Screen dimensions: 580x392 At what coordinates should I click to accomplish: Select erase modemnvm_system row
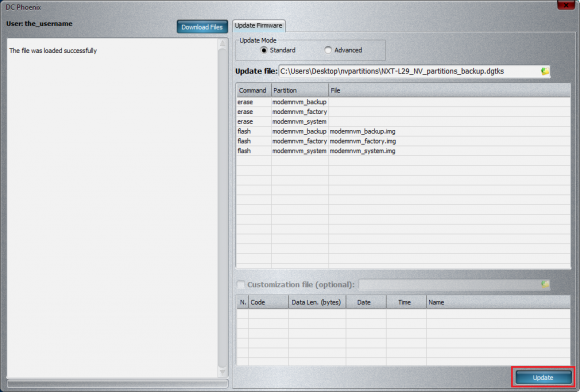point(403,121)
